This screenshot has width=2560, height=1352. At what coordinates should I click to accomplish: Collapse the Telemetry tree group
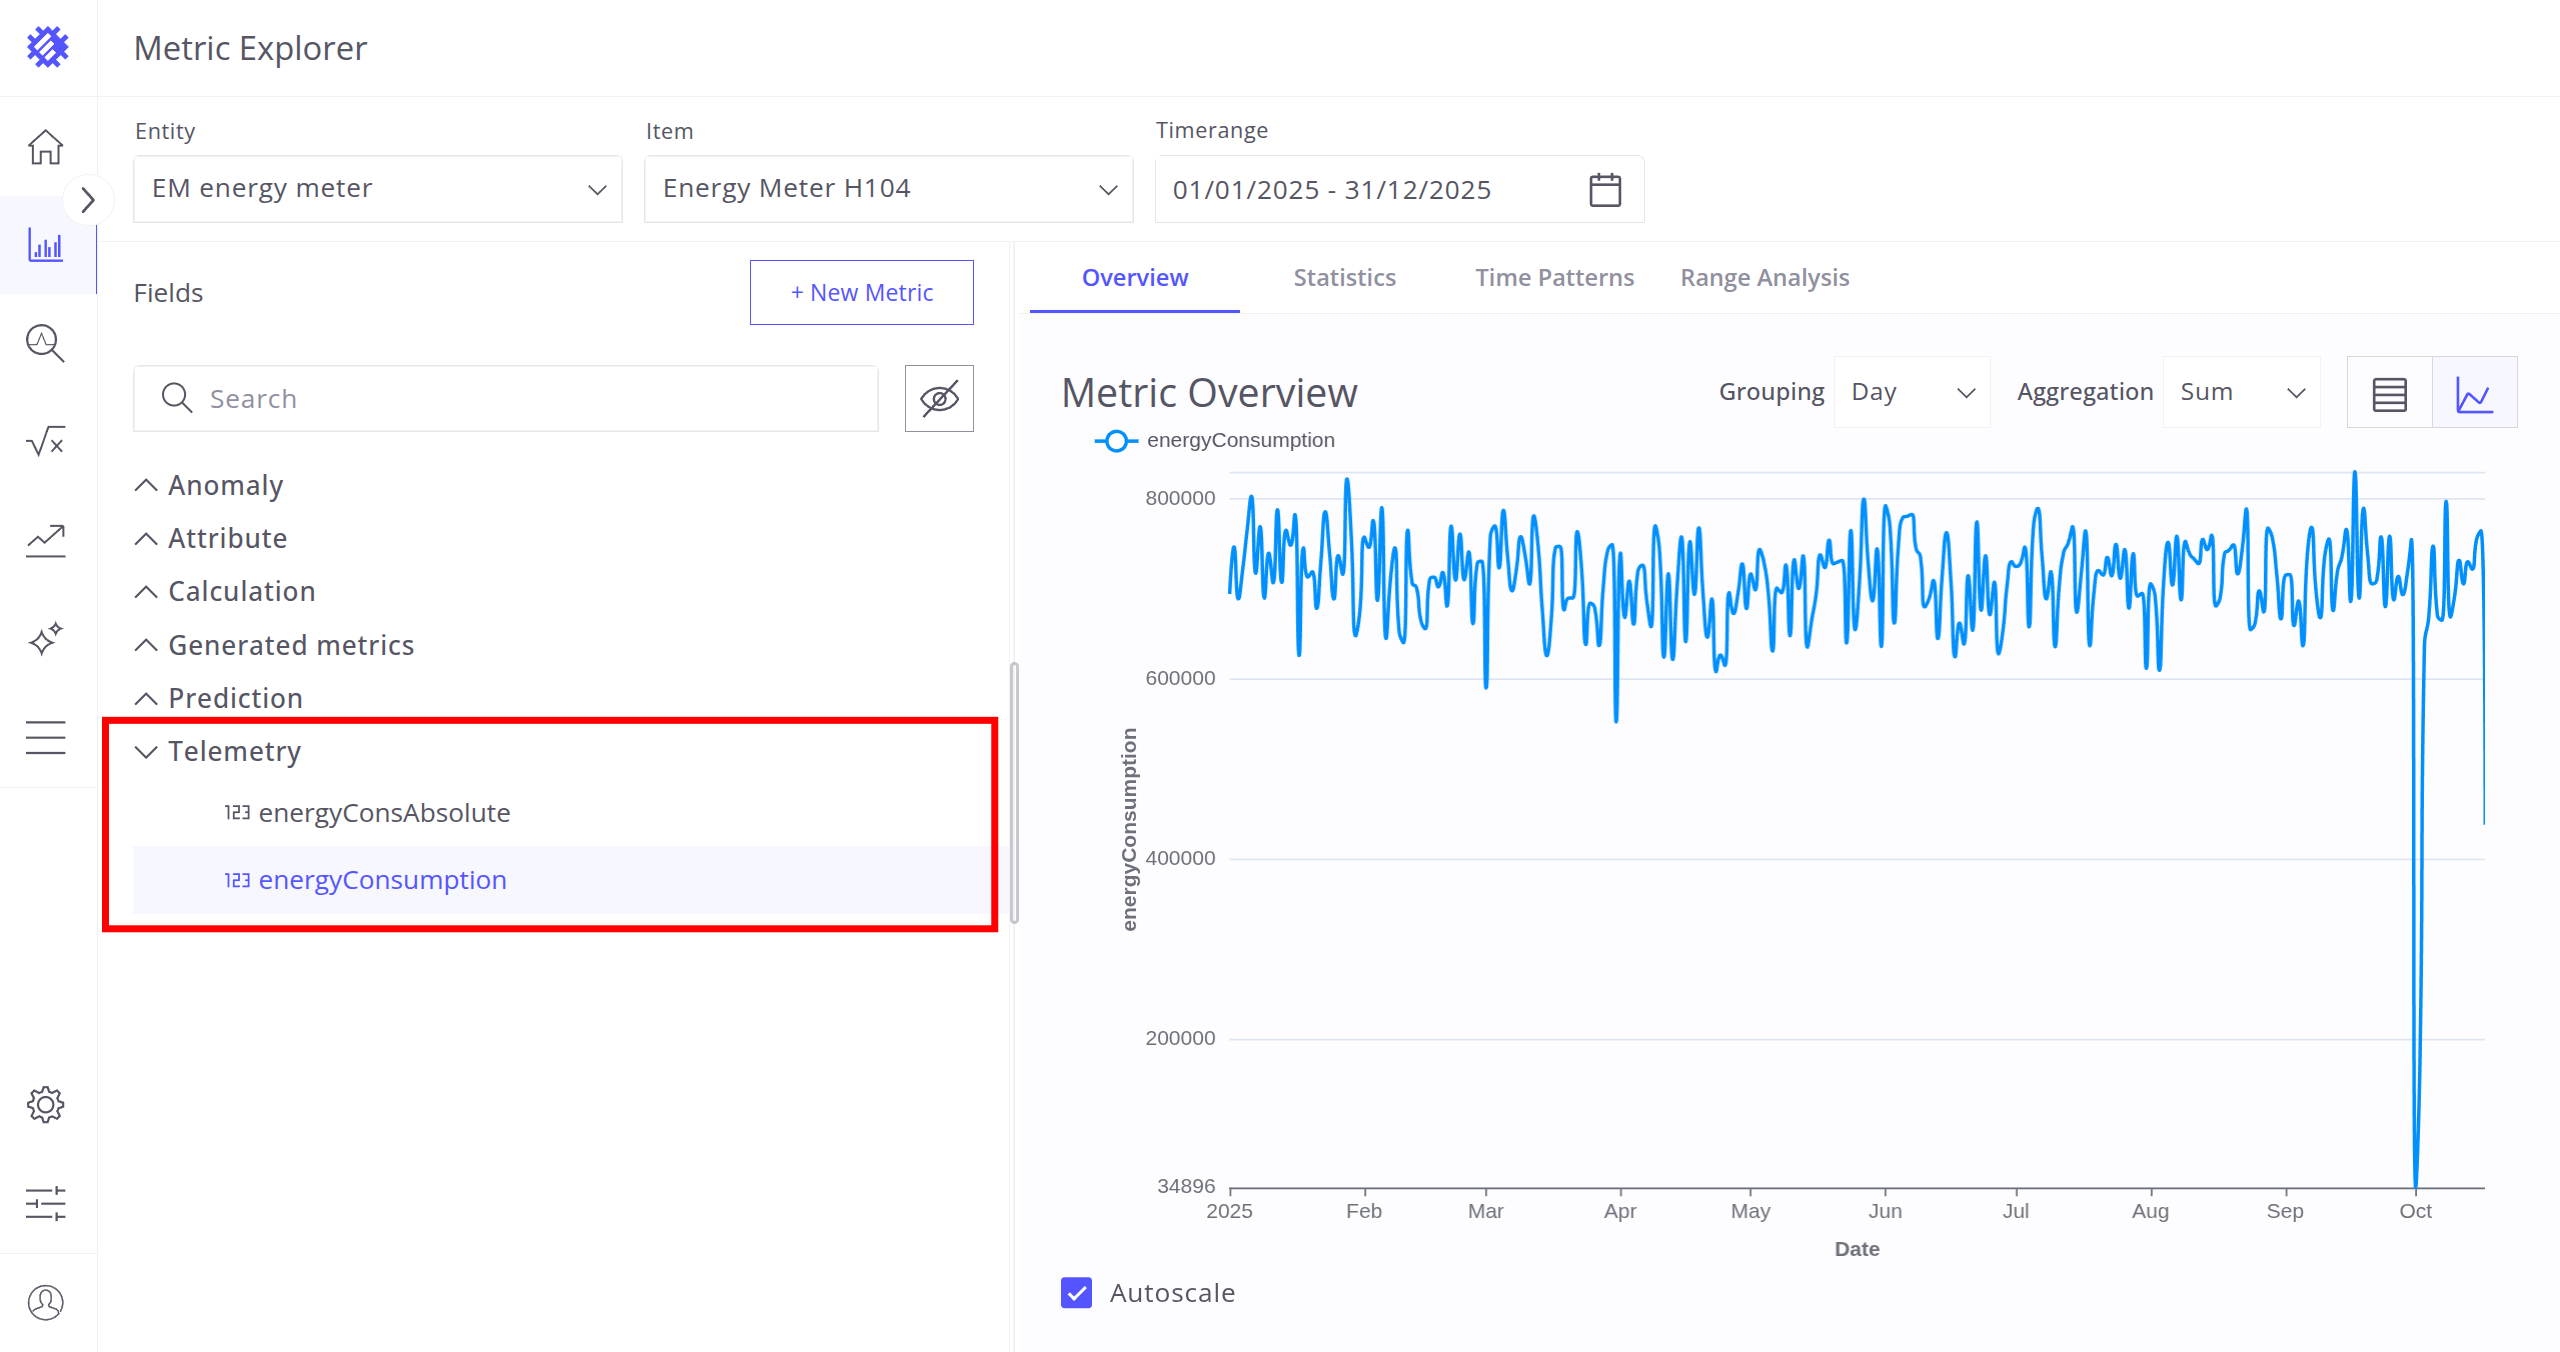146,751
